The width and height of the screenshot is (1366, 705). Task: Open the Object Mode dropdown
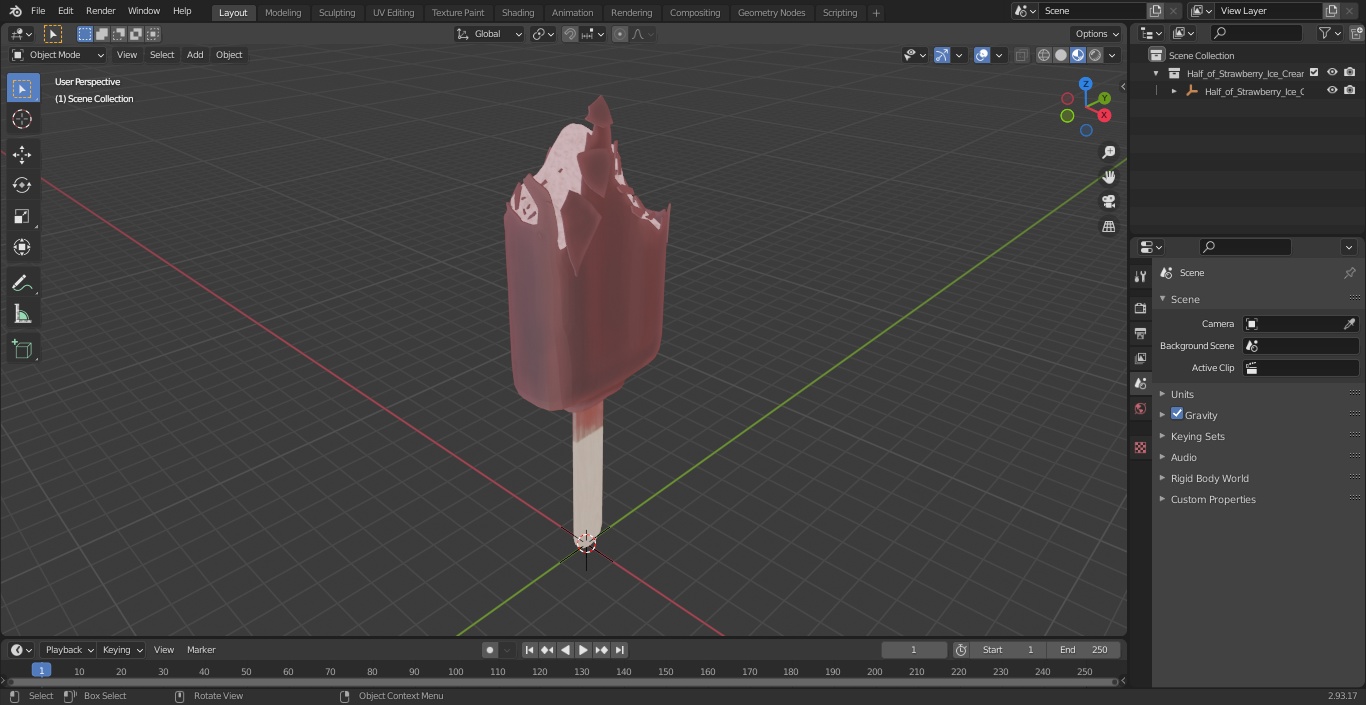click(x=58, y=55)
